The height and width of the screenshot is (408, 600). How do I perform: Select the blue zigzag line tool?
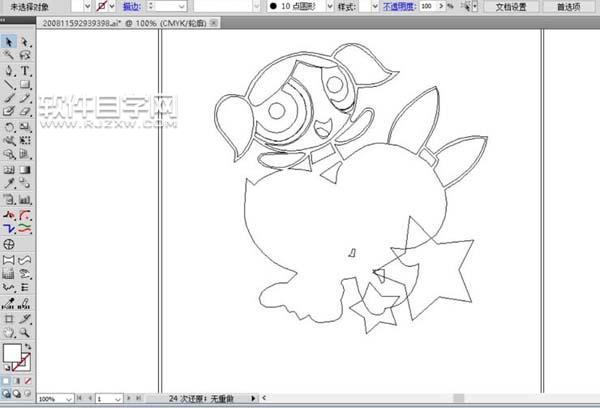click(9, 229)
